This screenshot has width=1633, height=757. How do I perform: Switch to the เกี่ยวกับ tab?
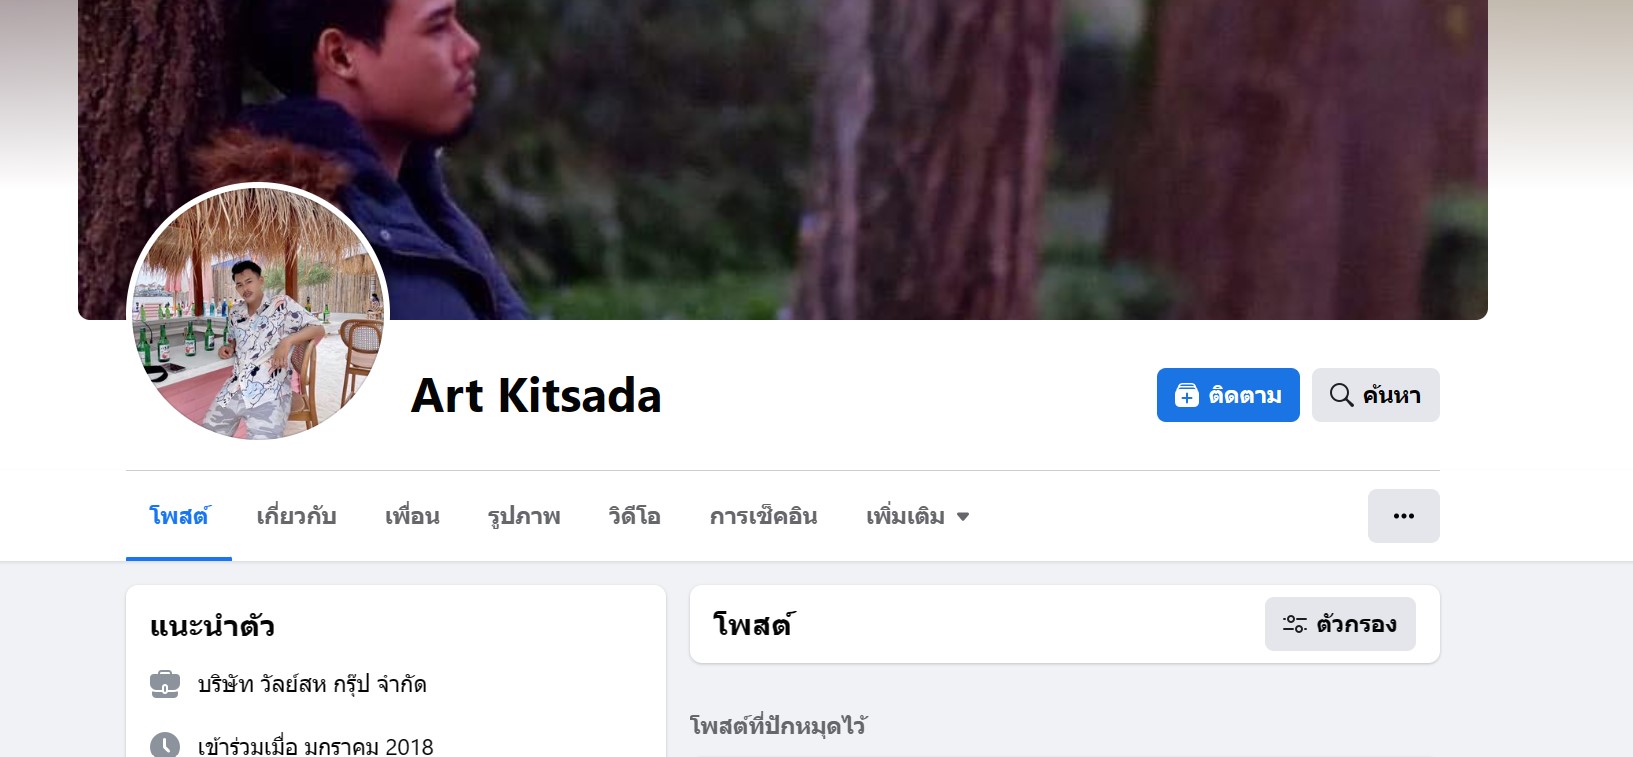pyautogui.click(x=296, y=516)
